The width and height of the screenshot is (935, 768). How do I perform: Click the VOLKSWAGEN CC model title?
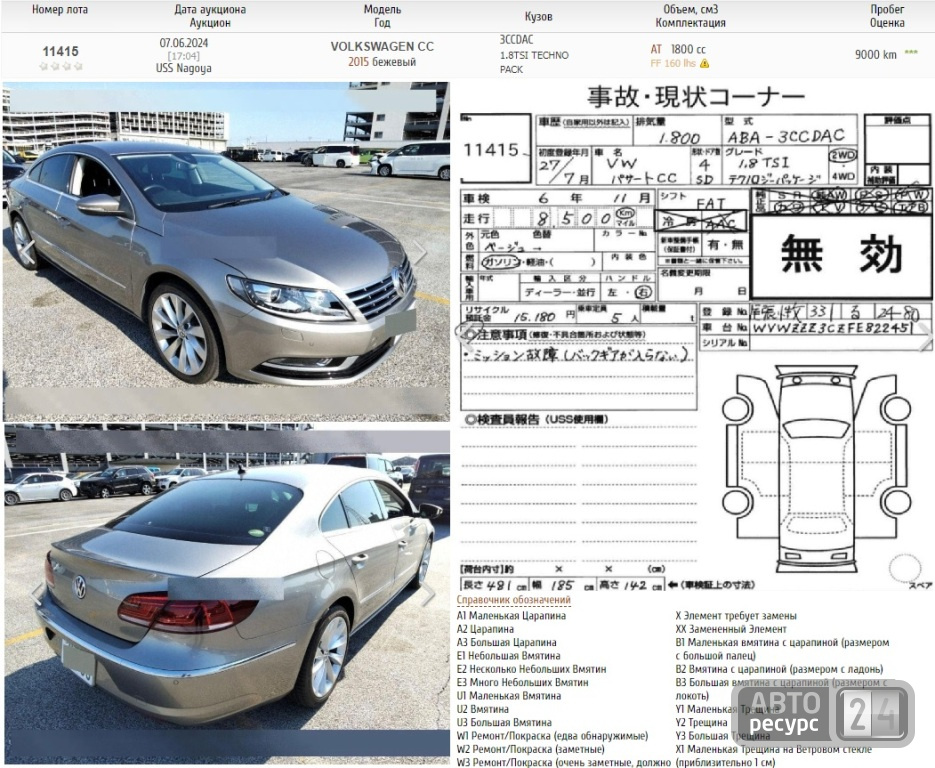(x=382, y=47)
